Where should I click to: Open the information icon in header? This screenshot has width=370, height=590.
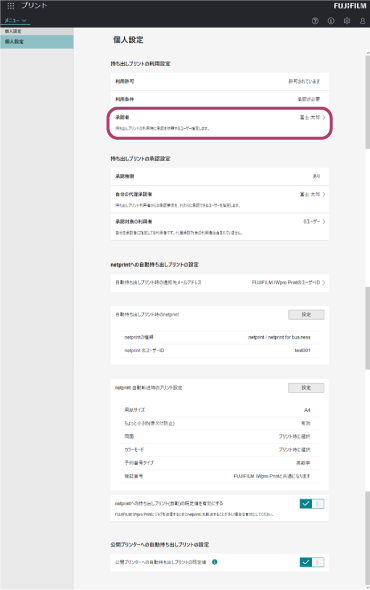point(331,21)
